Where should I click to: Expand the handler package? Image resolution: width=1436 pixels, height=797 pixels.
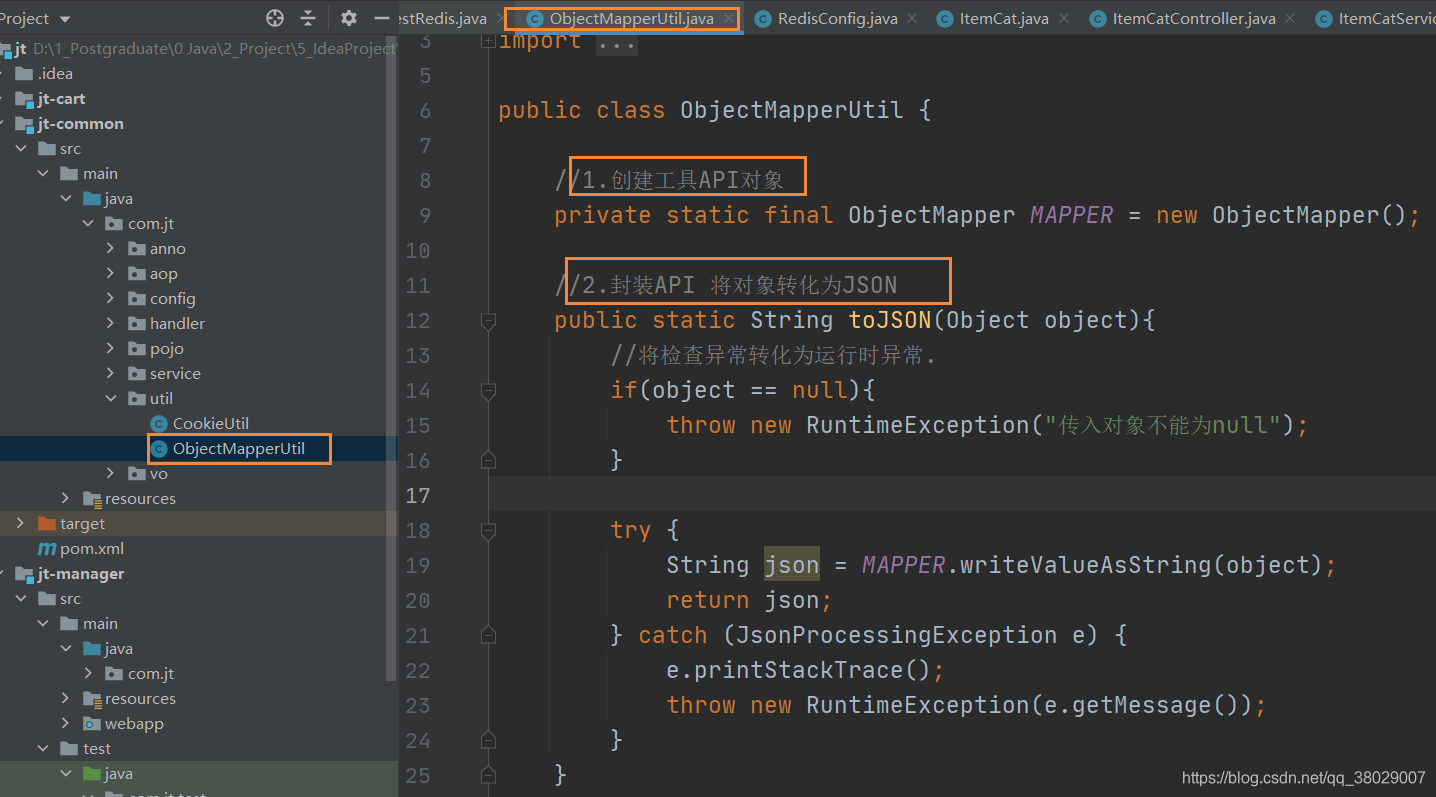(x=110, y=323)
